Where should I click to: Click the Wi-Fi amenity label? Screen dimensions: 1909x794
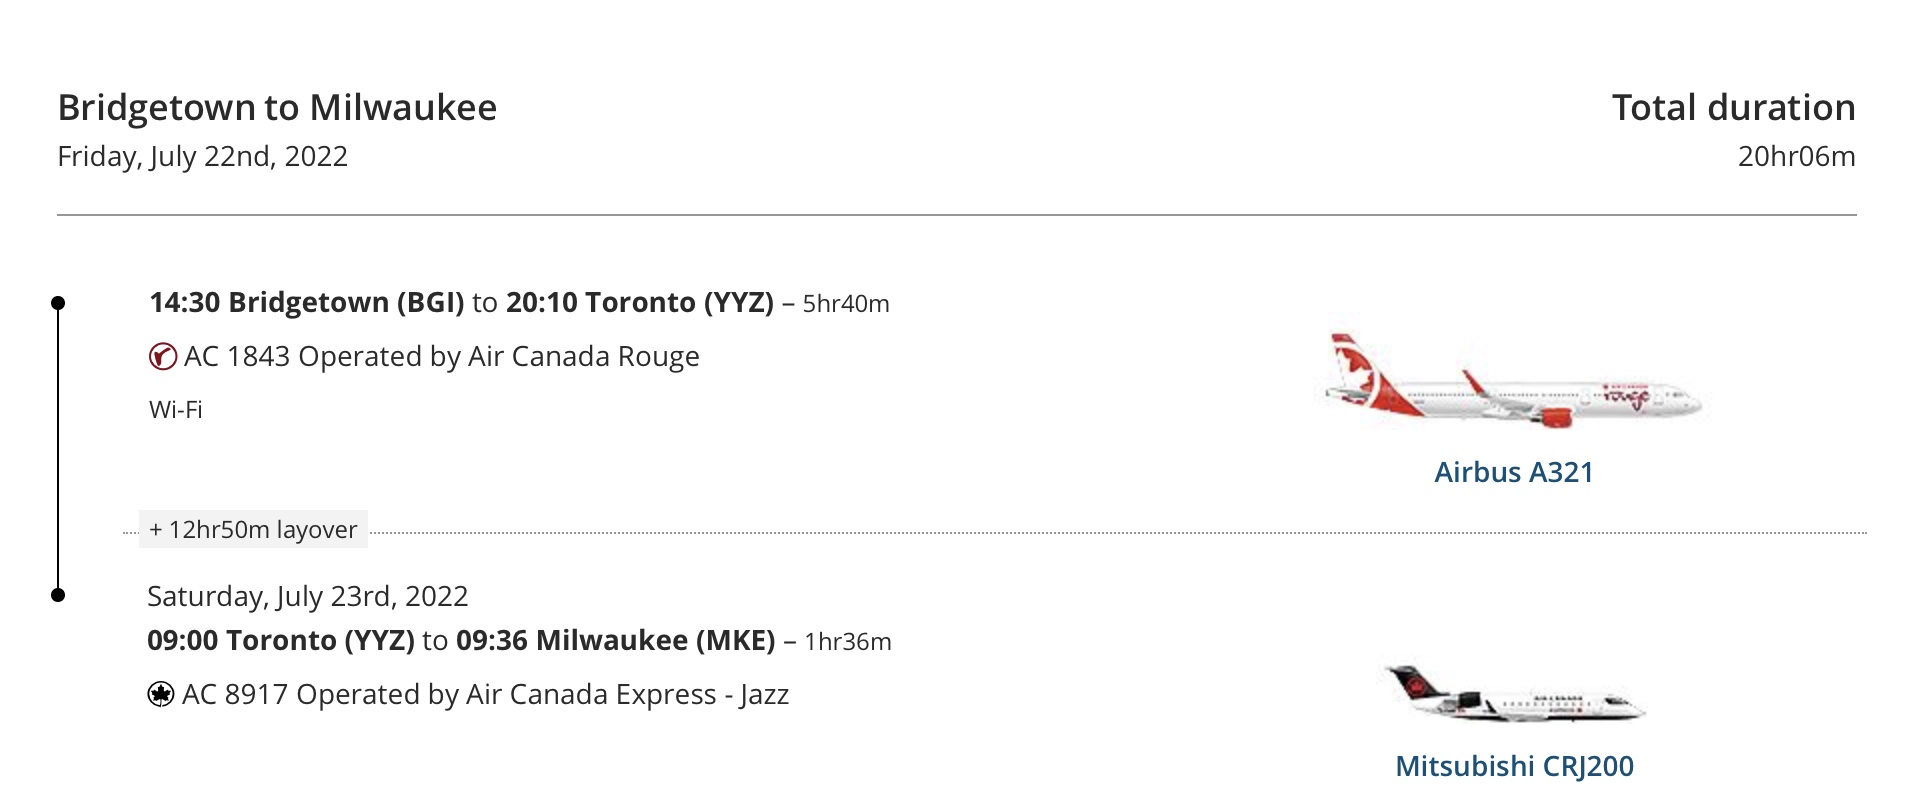point(176,409)
